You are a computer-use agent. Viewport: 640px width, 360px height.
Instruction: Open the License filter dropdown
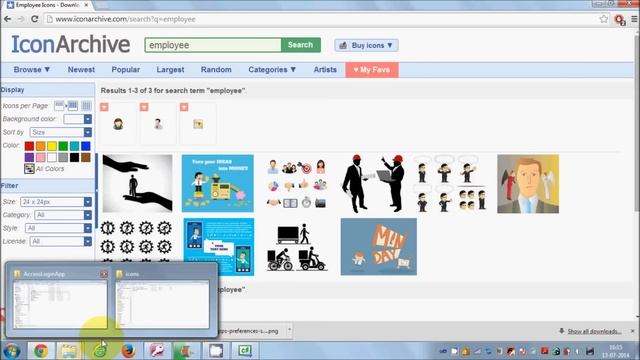(60, 241)
